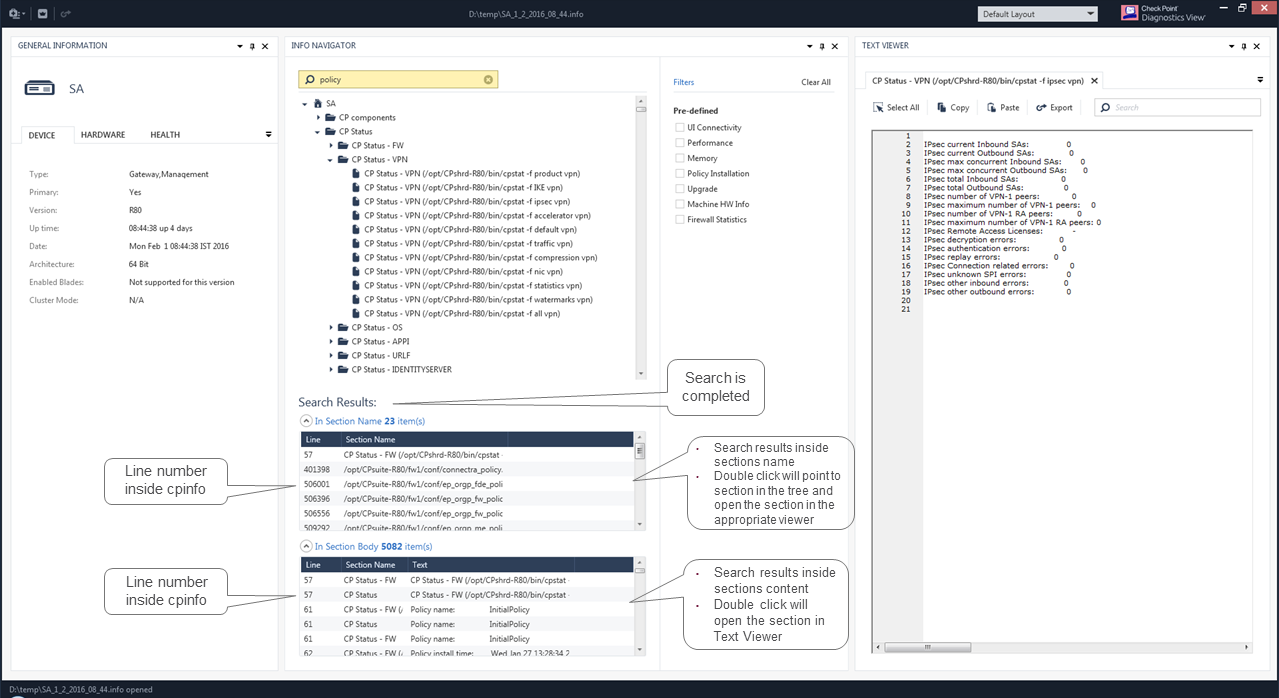Click the Text Viewer horizontal scrollbar thumb
The image size is (1279, 698).
(927, 647)
